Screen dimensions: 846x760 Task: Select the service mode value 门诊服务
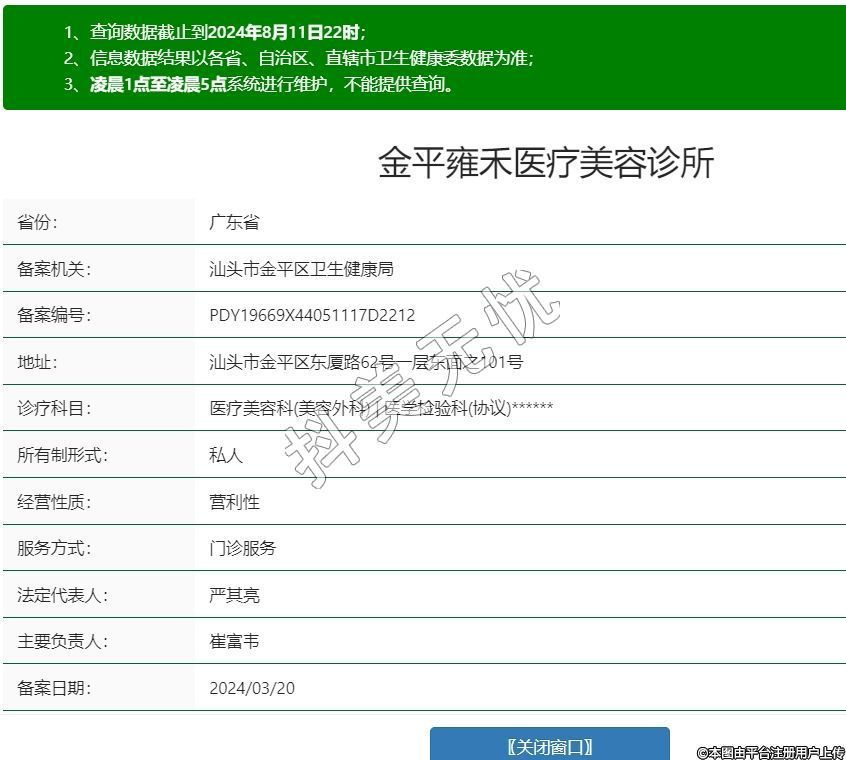[x=243, y=548]
